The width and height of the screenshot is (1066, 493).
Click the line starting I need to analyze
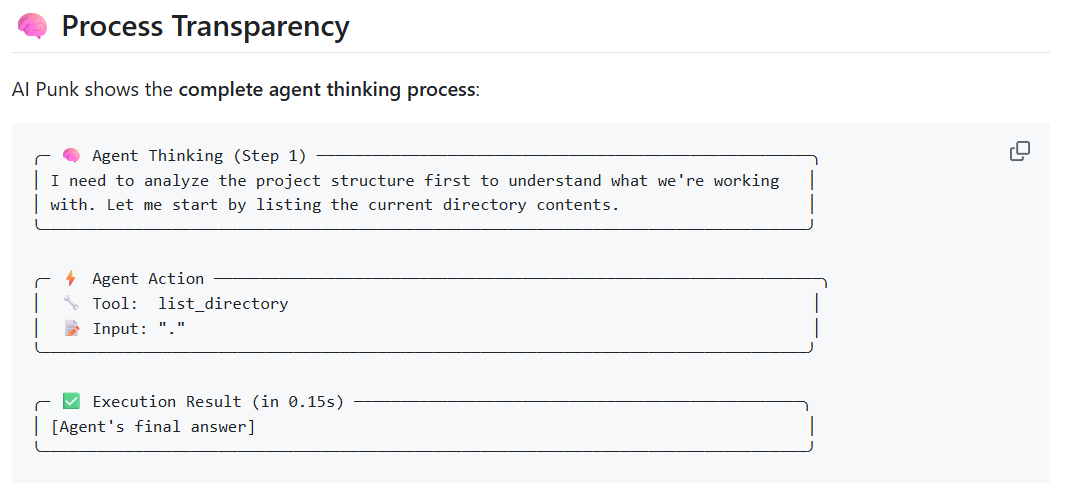coord(415,181)
